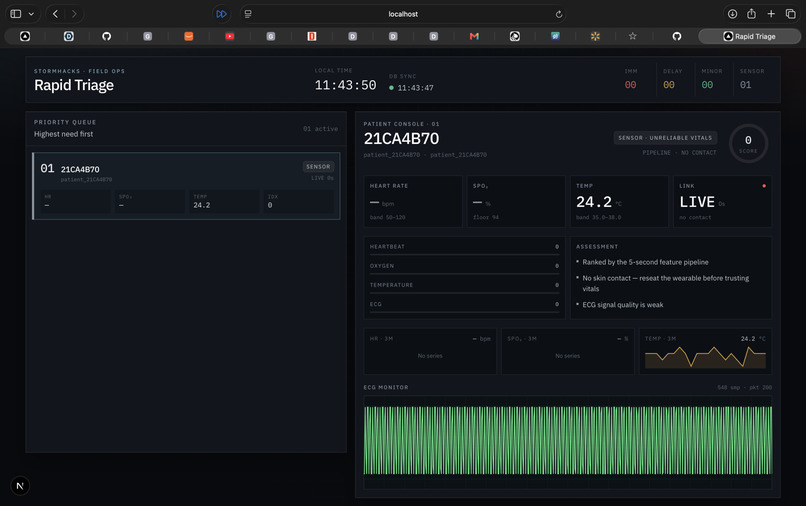Switch to the orange icon tab
This screenshot has width=806, height=506.
pyautogui.click(x=189, y=36)
